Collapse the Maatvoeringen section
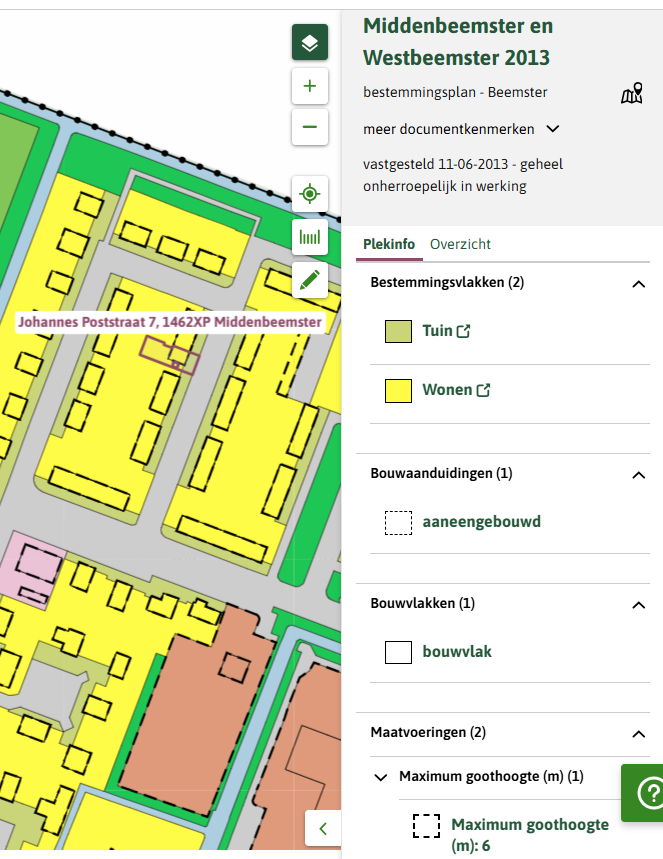The height and width of the screenshot is (859, 663). 638,733
